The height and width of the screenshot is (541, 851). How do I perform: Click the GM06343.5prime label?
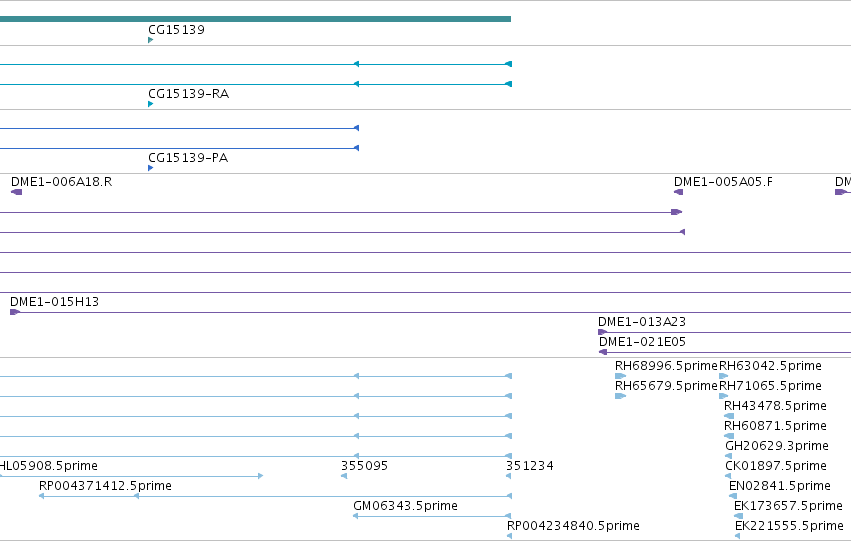point(405,506)
